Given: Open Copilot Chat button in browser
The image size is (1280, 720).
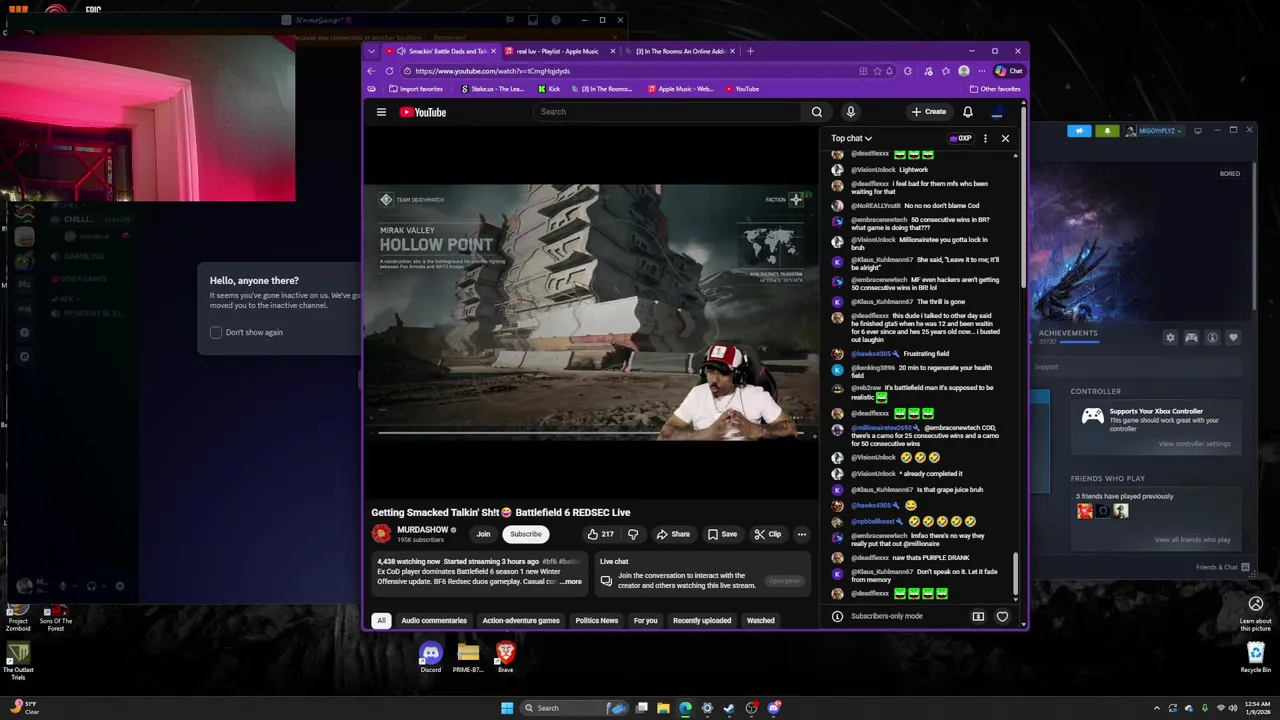Looking at the screenshot, I should click(1009, 71).
